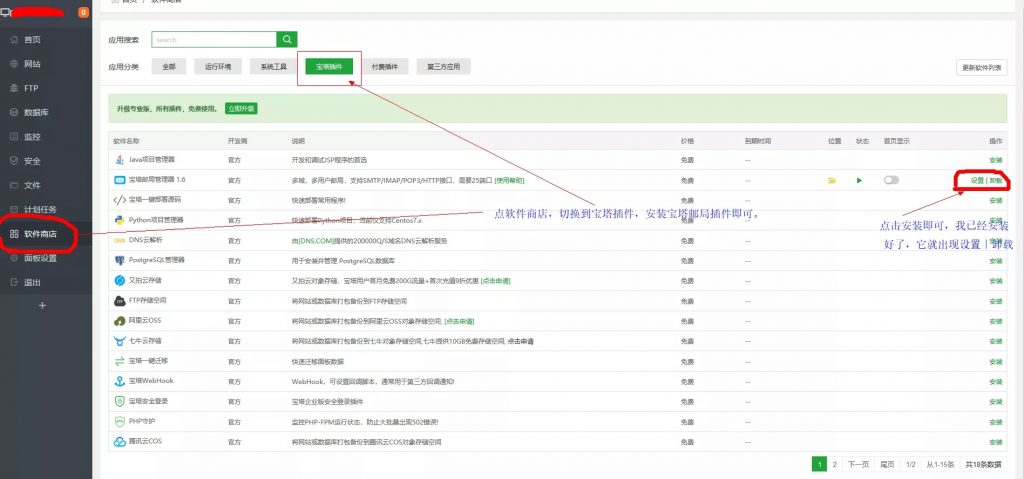Image resolution: width=1024 pixels, height=479 pixels.
Task: Click the 应用搜索 search input field
Action: pyautogui.click(x=214, y=40)
